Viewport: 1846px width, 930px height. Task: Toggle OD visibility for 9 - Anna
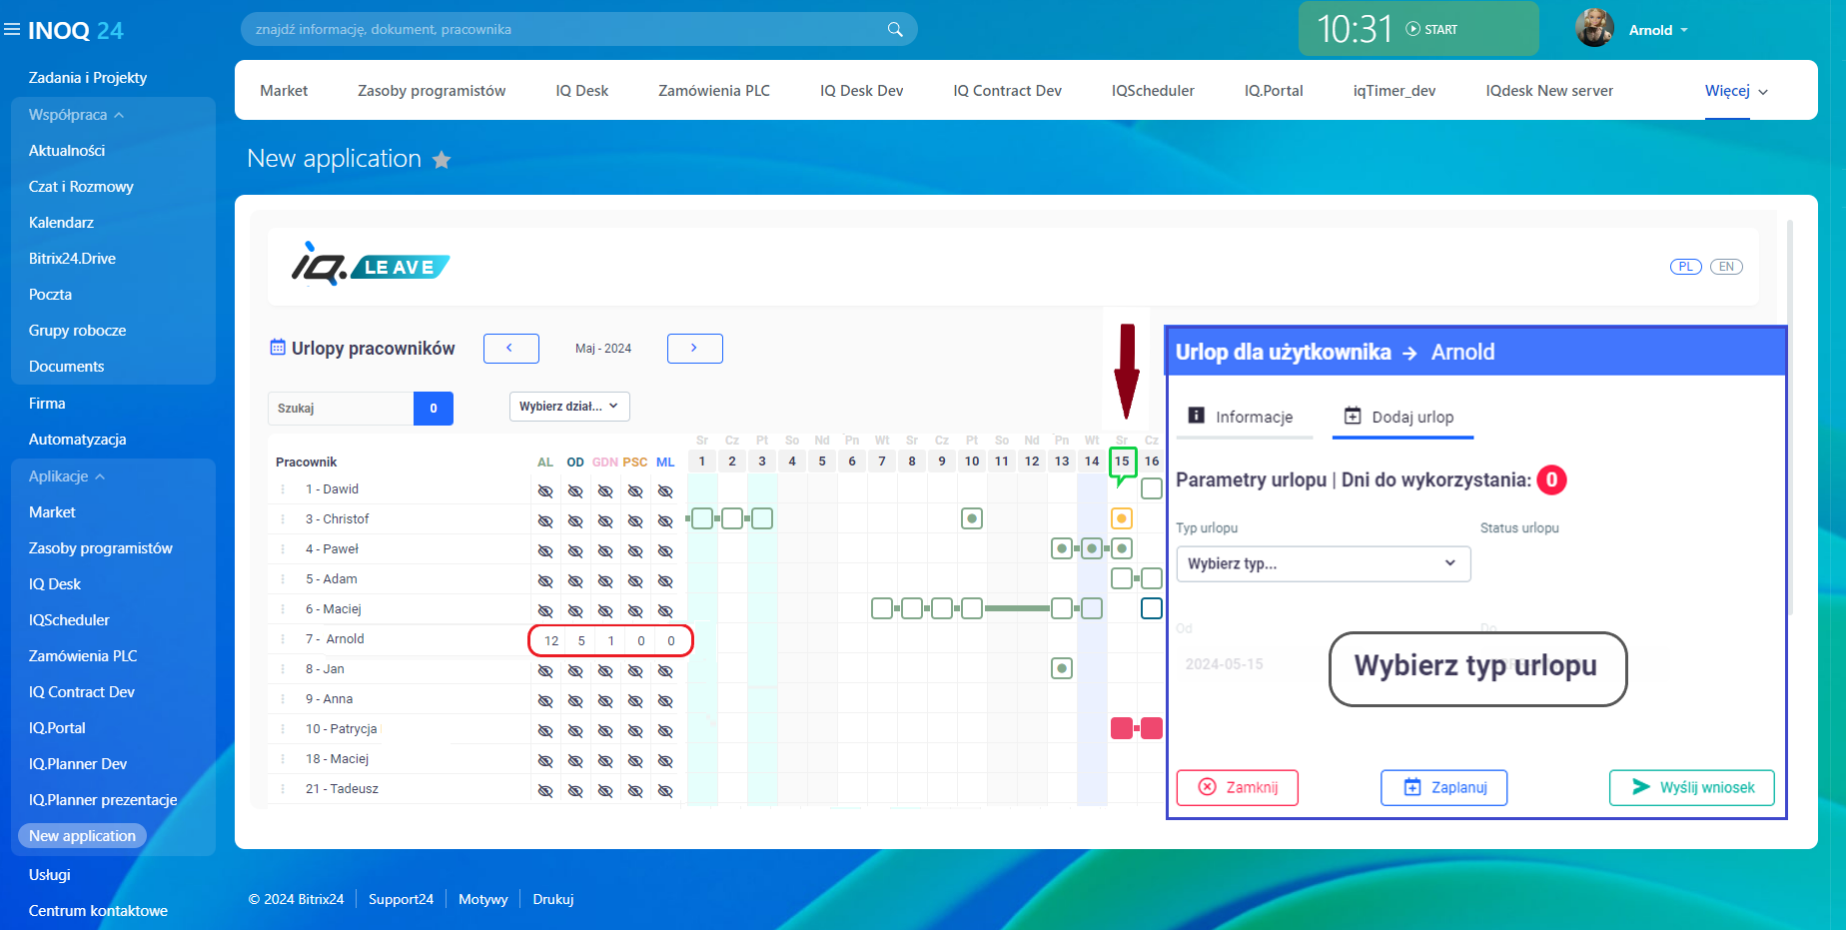pyautogui.click(x=575, y=701)
